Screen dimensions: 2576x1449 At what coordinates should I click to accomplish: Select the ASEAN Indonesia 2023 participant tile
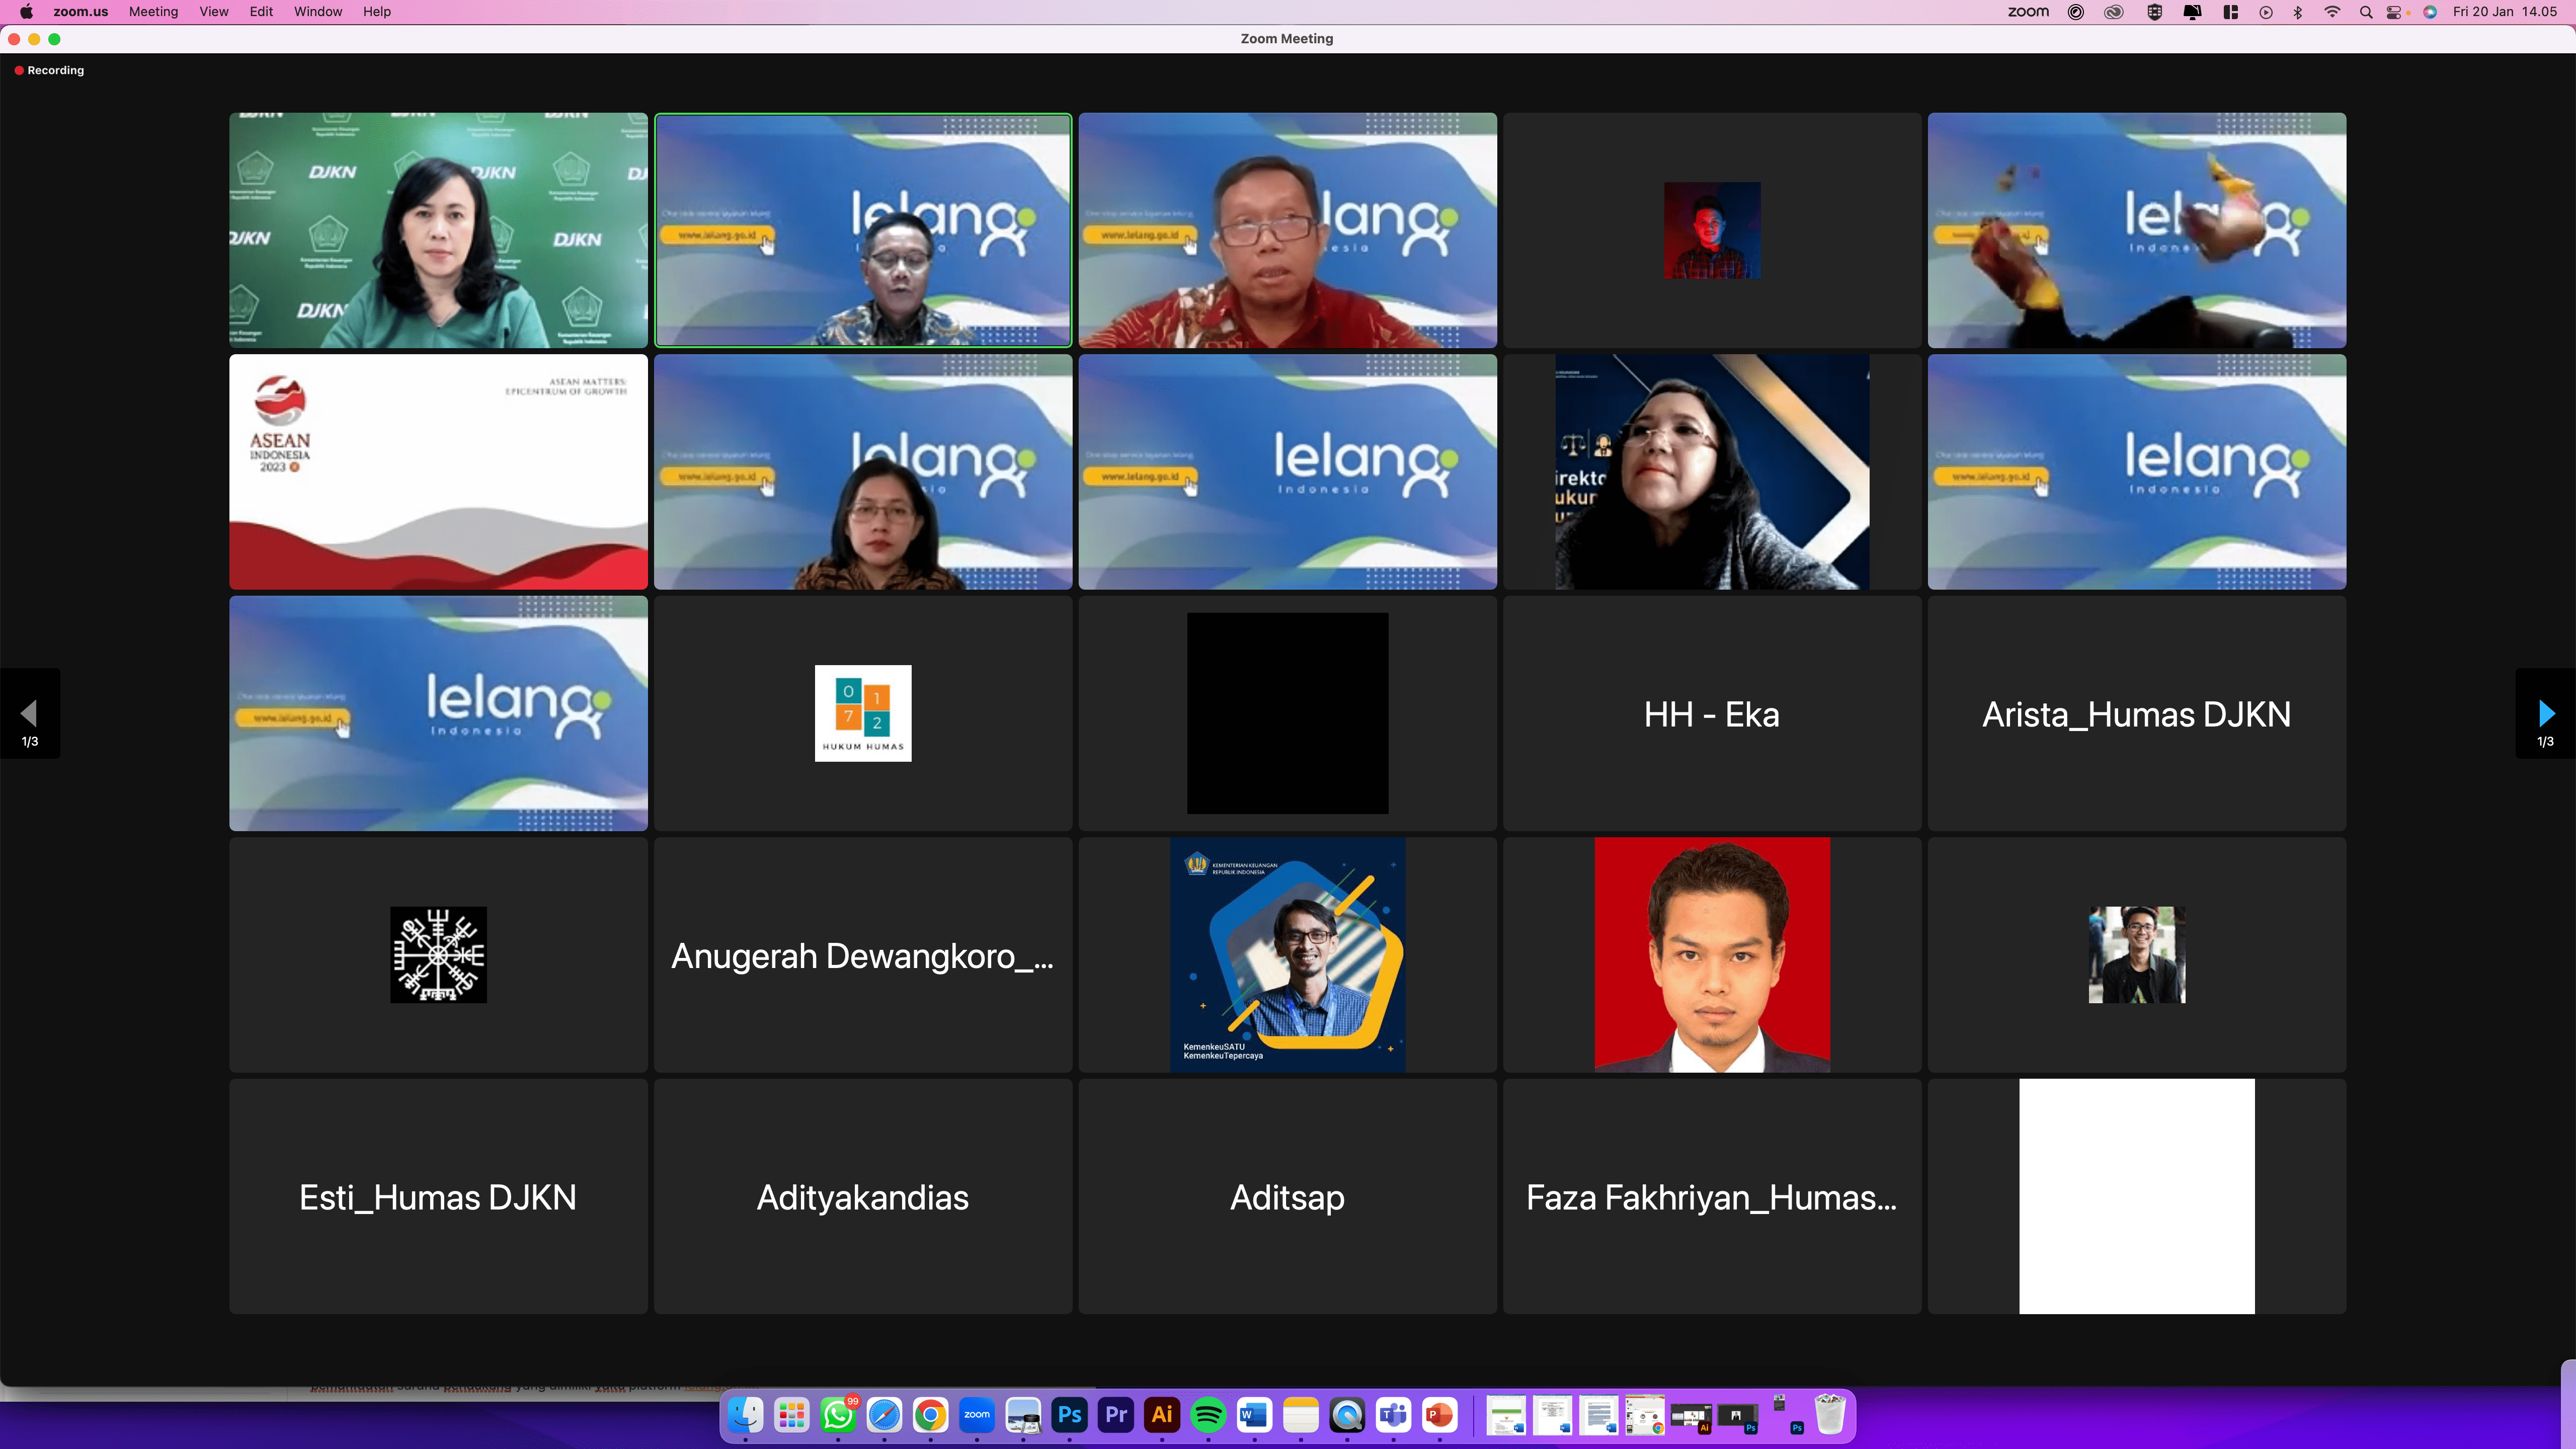point(438,472)
